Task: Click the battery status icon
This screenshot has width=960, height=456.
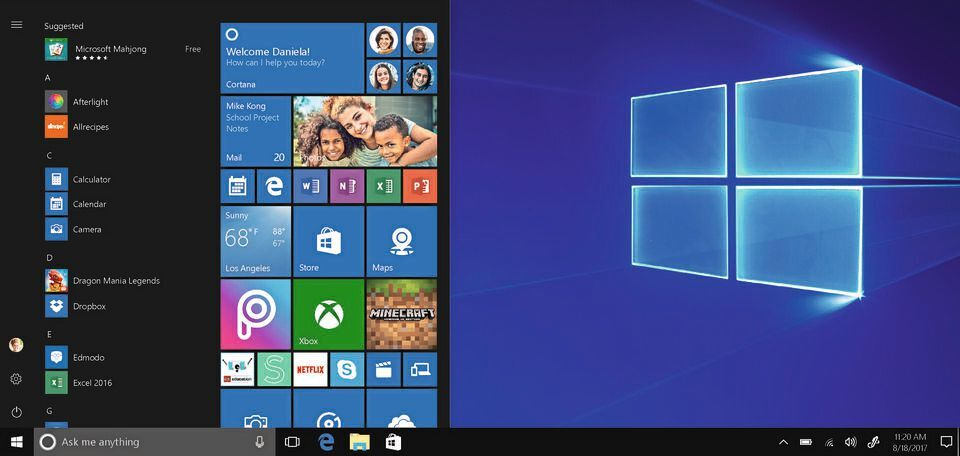Action: click(x=806, y=442)
